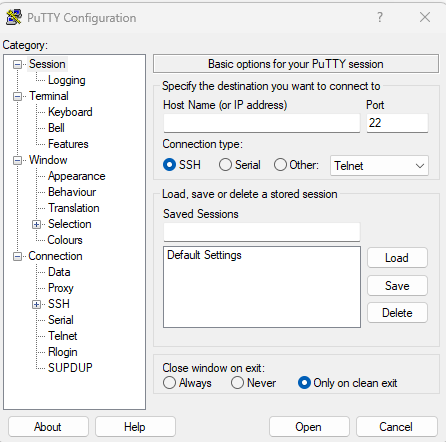Select Default Settings in sessions list

pos(204,255)
